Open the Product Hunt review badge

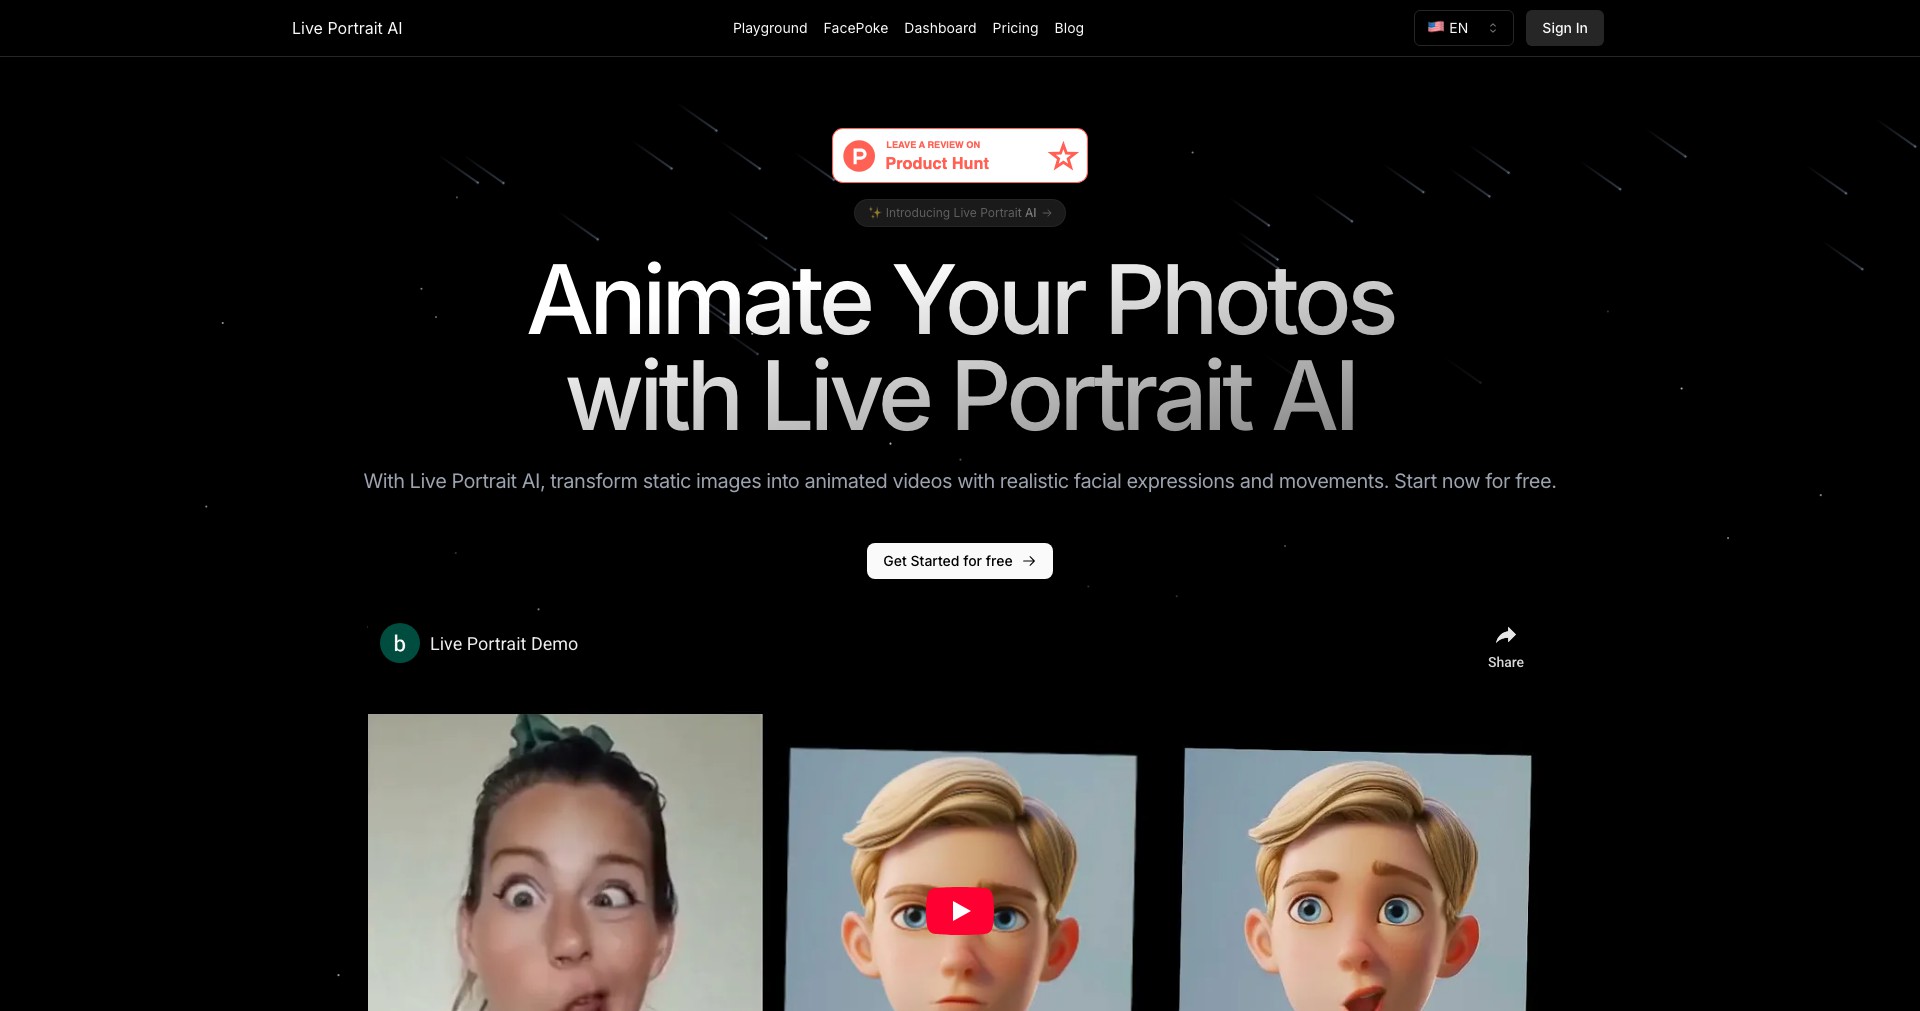pyautogui.click(x=960, y=155)
